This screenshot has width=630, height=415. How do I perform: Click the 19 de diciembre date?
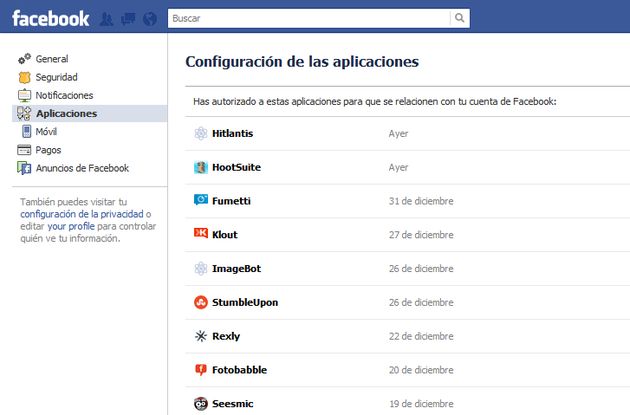[421, 403]
